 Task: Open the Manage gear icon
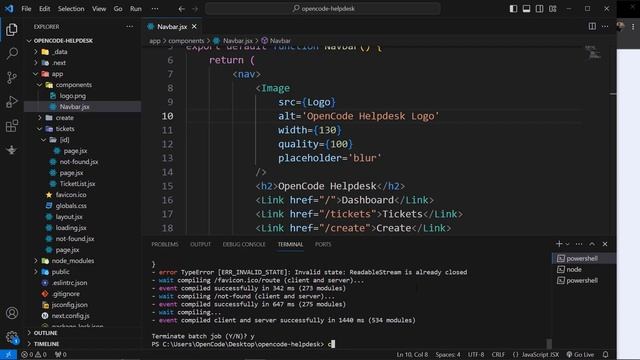click(12, 337)
